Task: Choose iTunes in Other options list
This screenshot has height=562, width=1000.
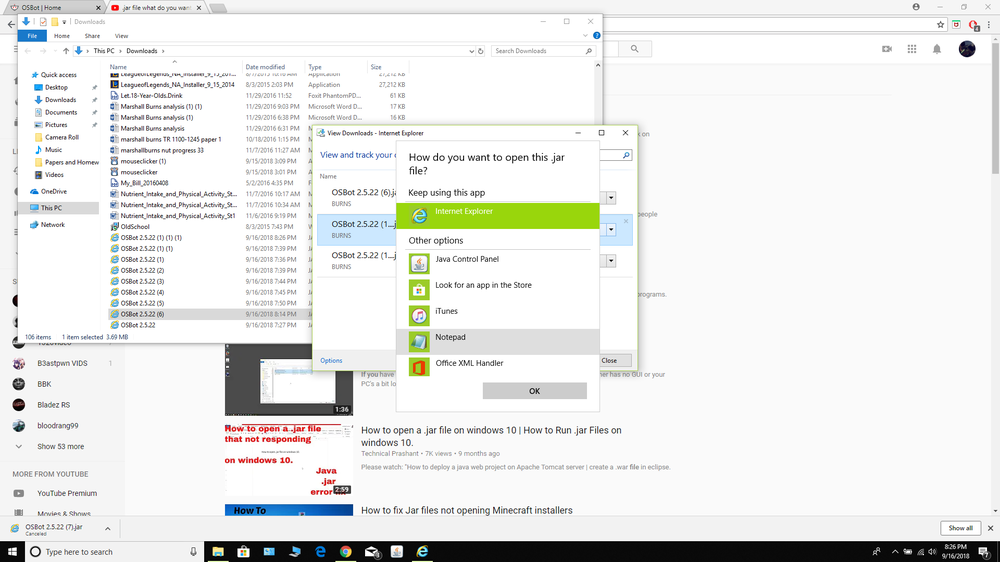Action: [497, 315]
